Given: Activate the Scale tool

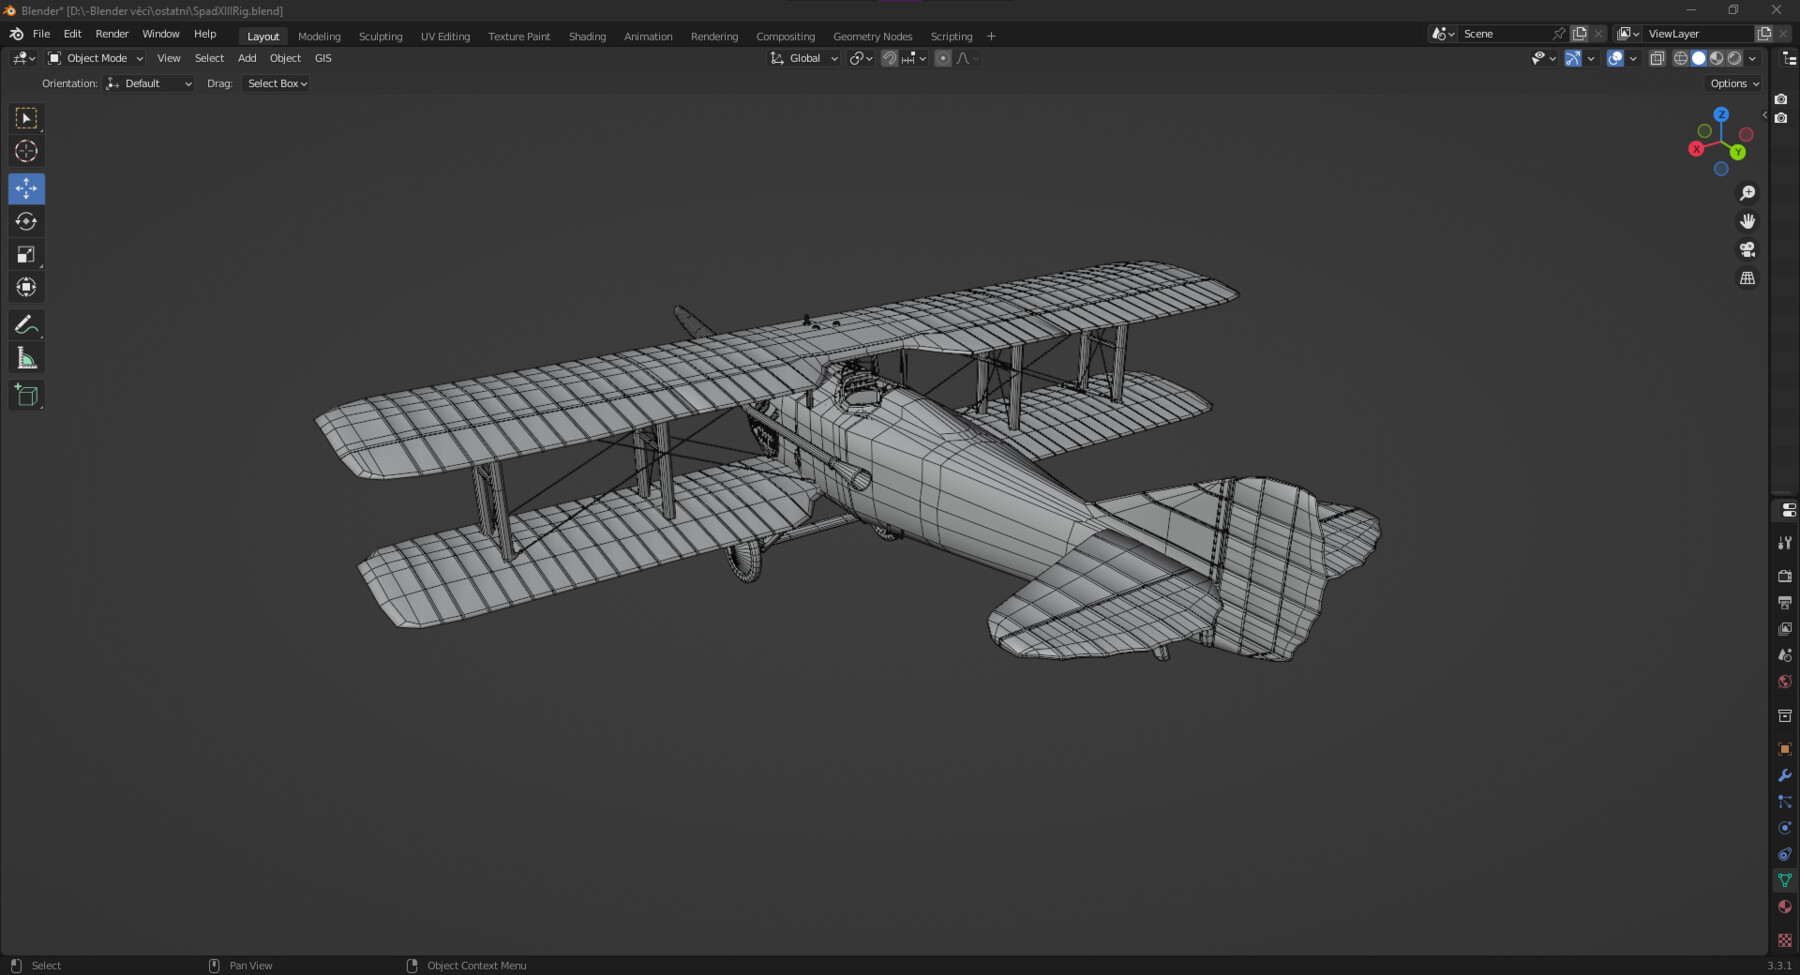Looking at the screenshot, I should coord(26,254).
